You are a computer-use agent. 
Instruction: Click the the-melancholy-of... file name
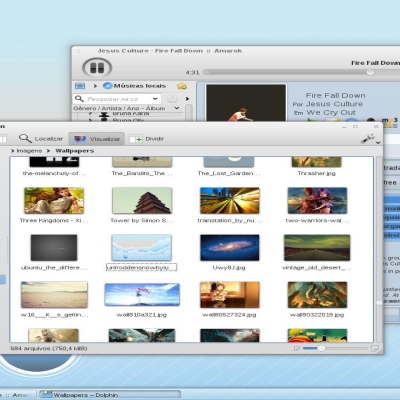[54, 173]
